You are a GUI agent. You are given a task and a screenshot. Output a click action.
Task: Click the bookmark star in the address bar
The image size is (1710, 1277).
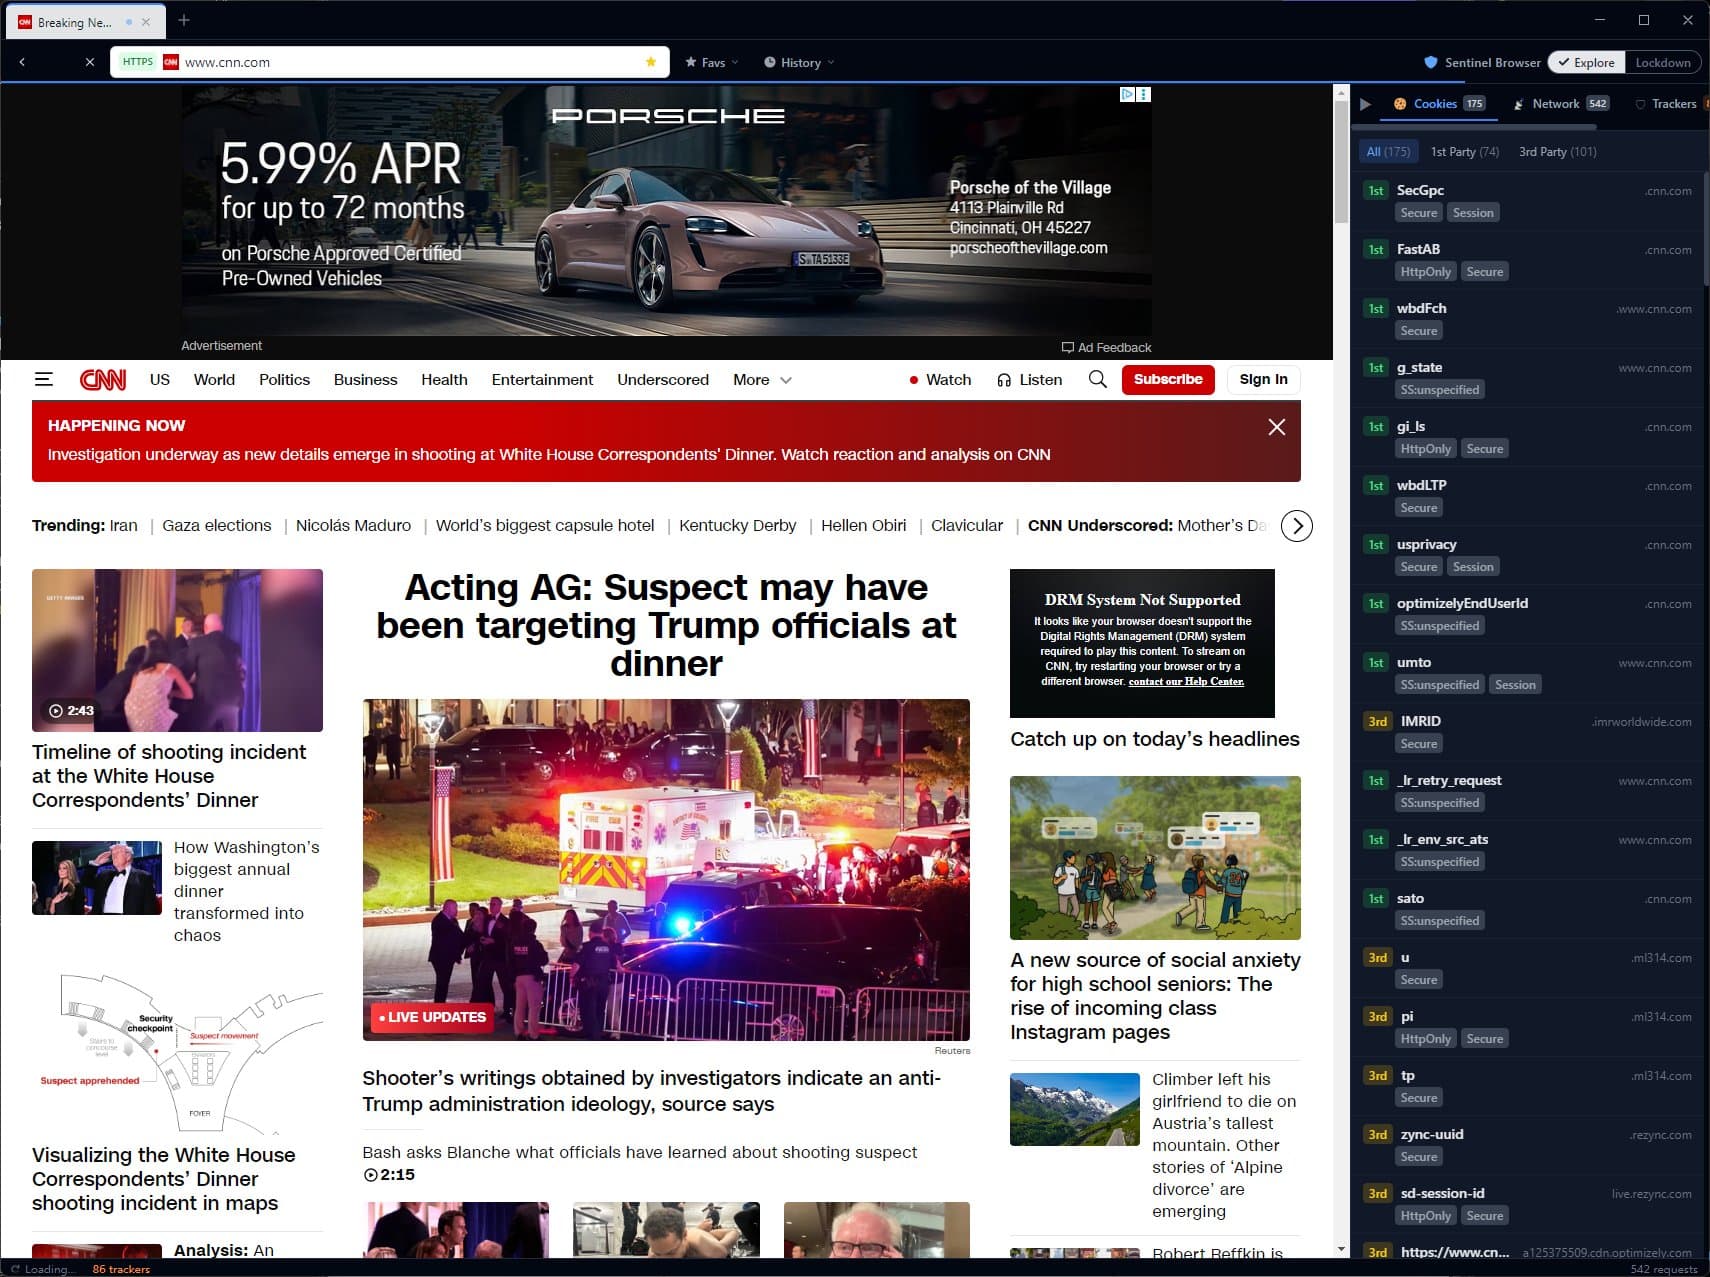point(651,62)
